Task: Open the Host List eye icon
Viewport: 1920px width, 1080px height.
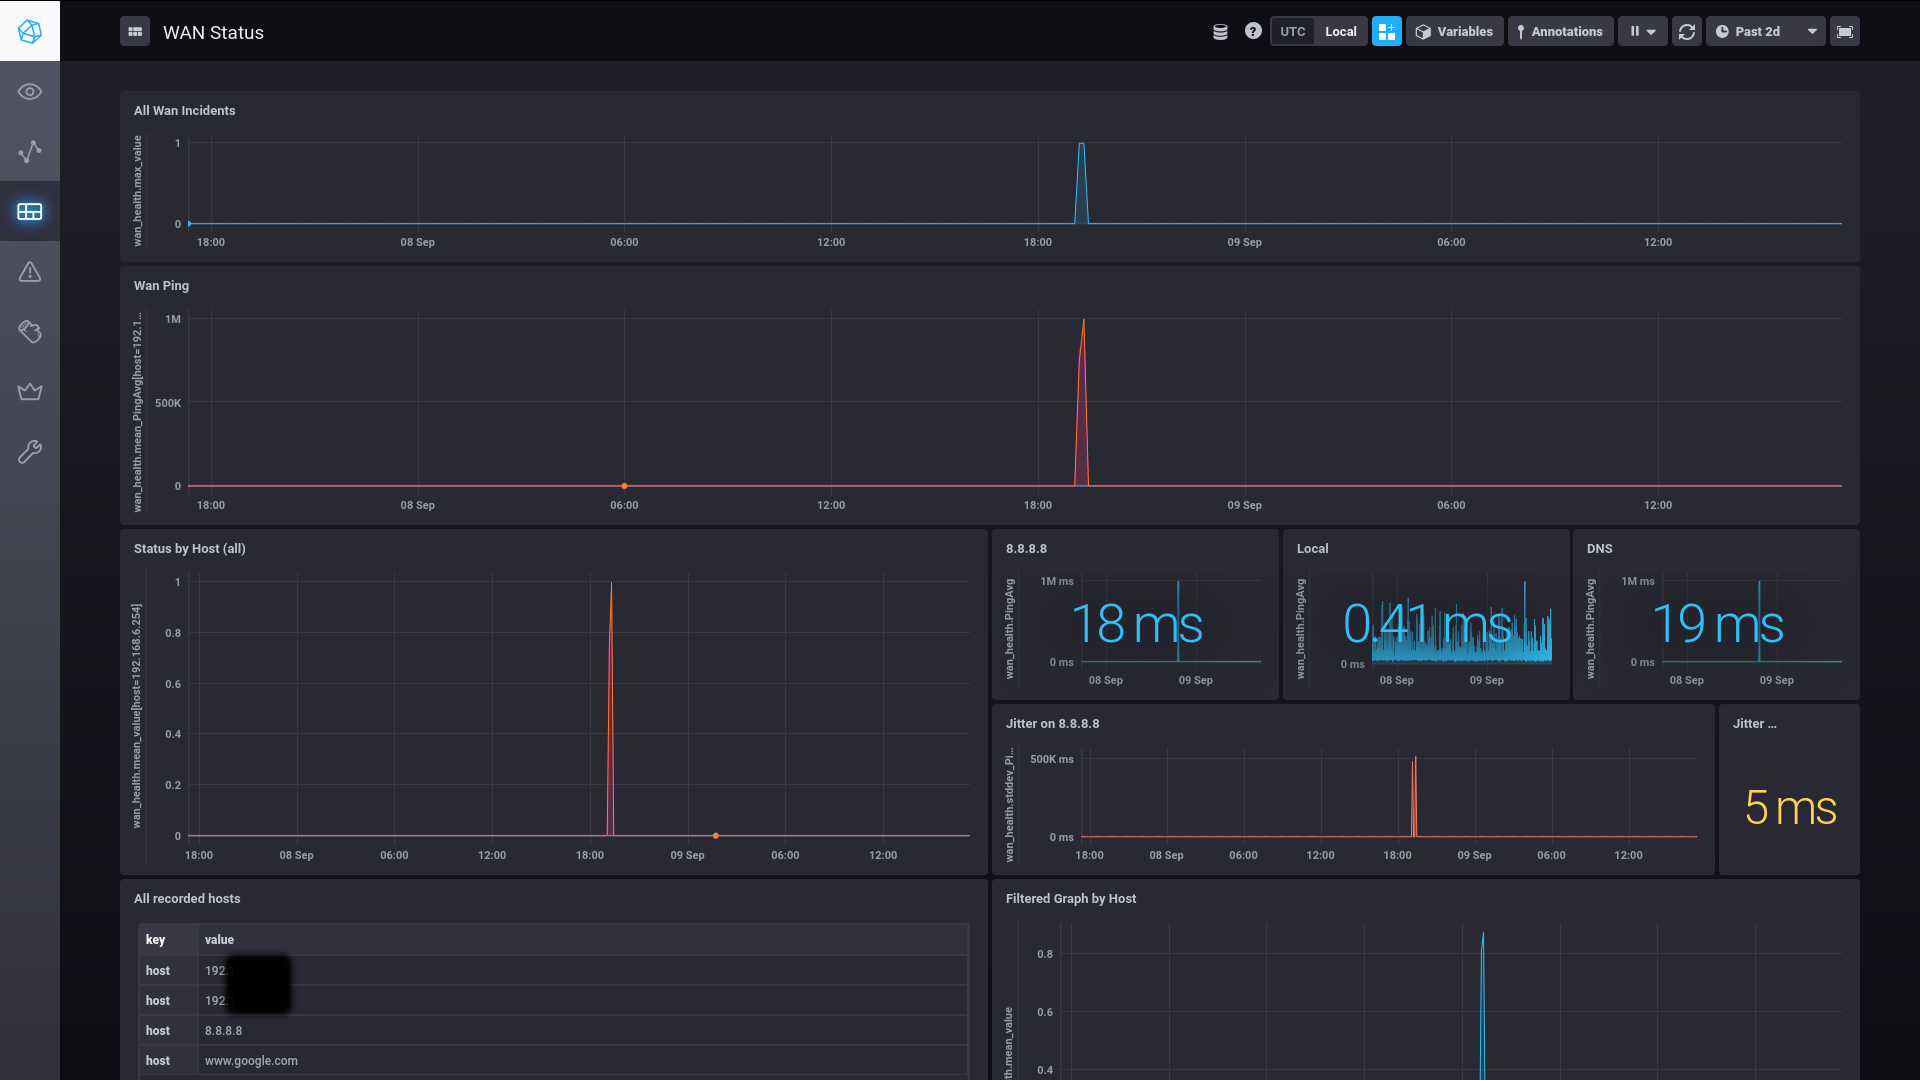Action: click(30, 92)
